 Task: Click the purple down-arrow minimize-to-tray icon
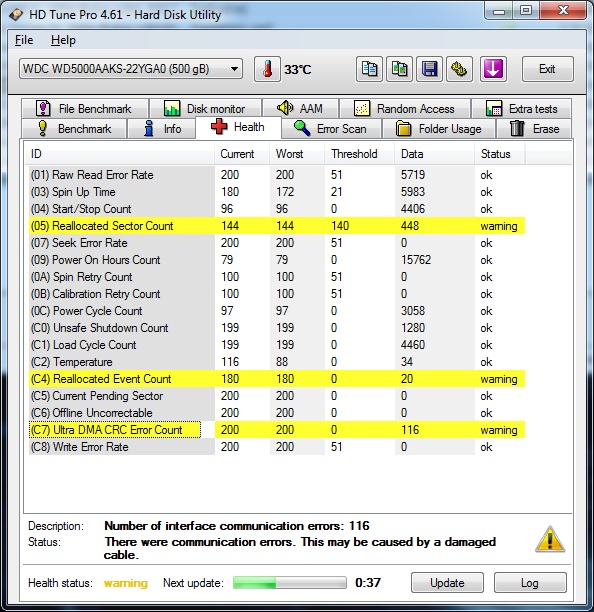(x=493, y=69)
